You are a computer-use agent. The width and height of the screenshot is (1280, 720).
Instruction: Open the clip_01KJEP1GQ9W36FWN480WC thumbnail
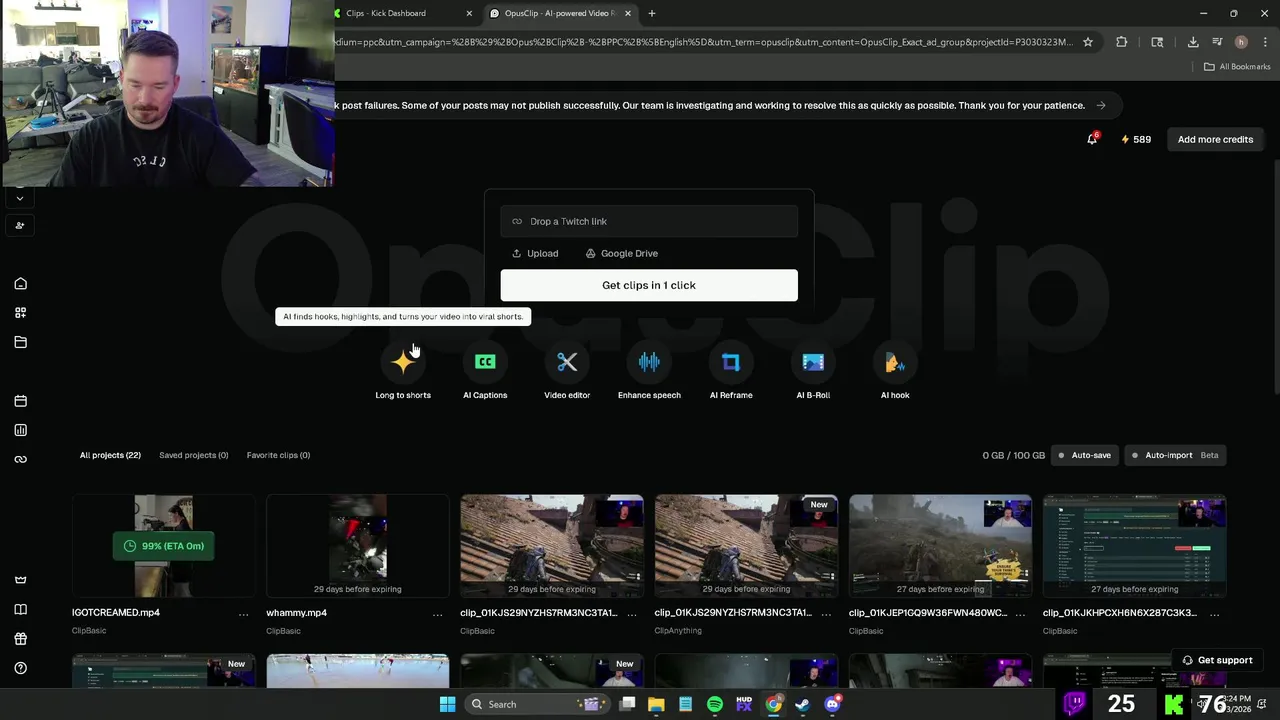(x=940, y=546)
